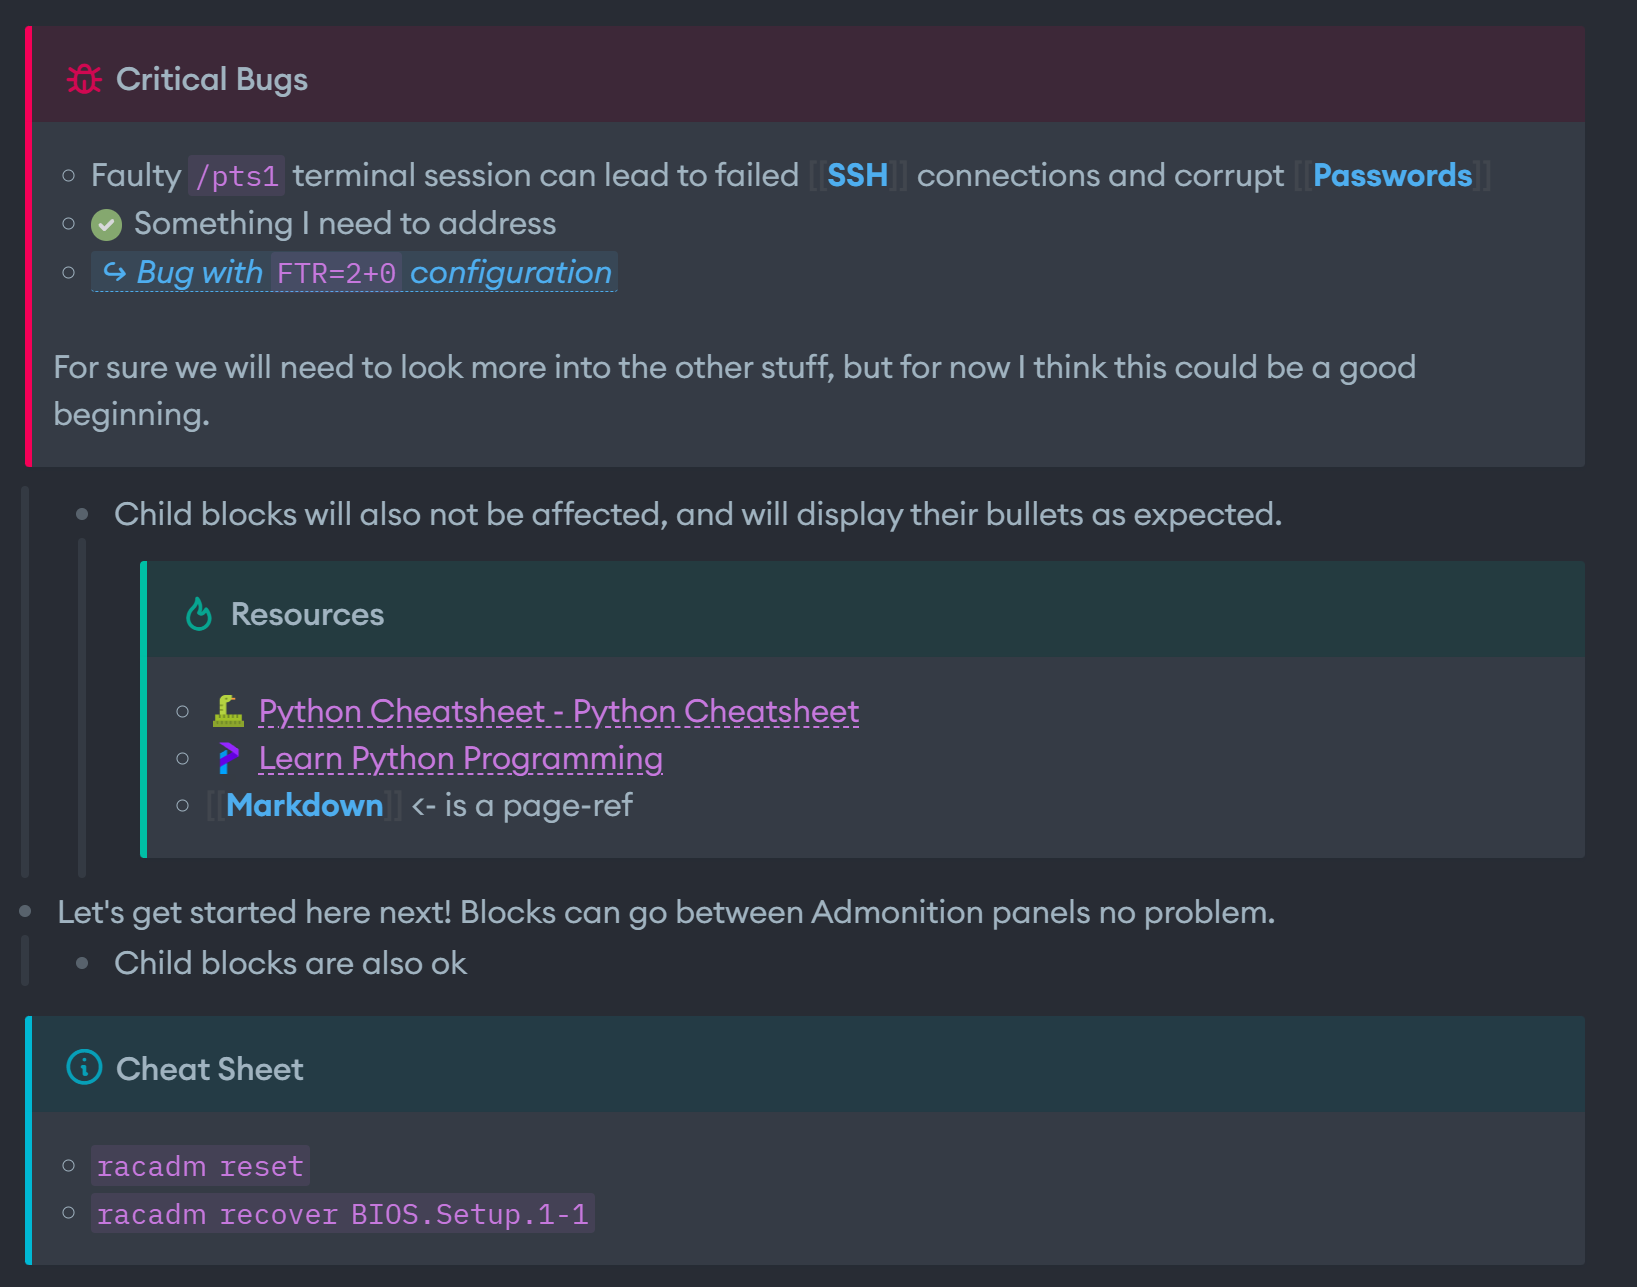Click the flame icon beside Resources
The width and height of the screenshot is (1637, 1287).
pos(199,614)
